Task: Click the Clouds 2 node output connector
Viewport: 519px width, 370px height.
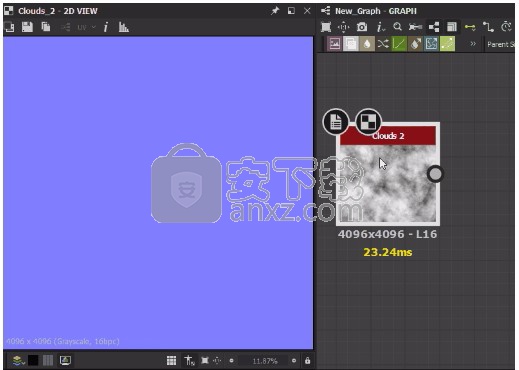Action: (x=435, y=174)
